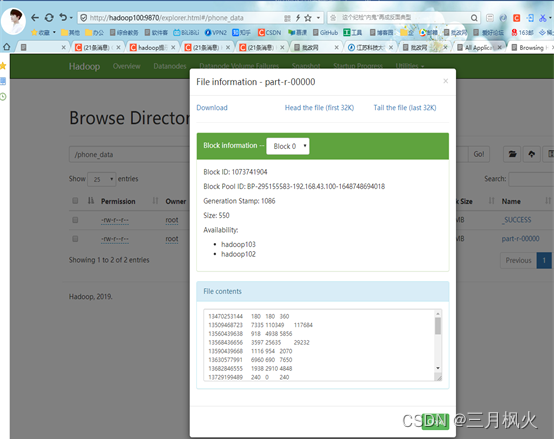Reload the page with the refresh icon
Screen dimensions: 554x439
click(x=49, y=18)
